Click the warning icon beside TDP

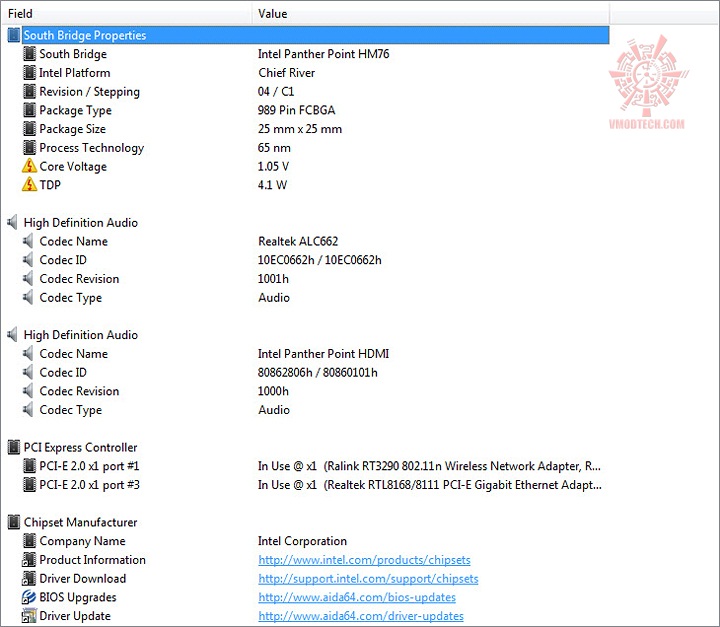[x=29, y=184]
